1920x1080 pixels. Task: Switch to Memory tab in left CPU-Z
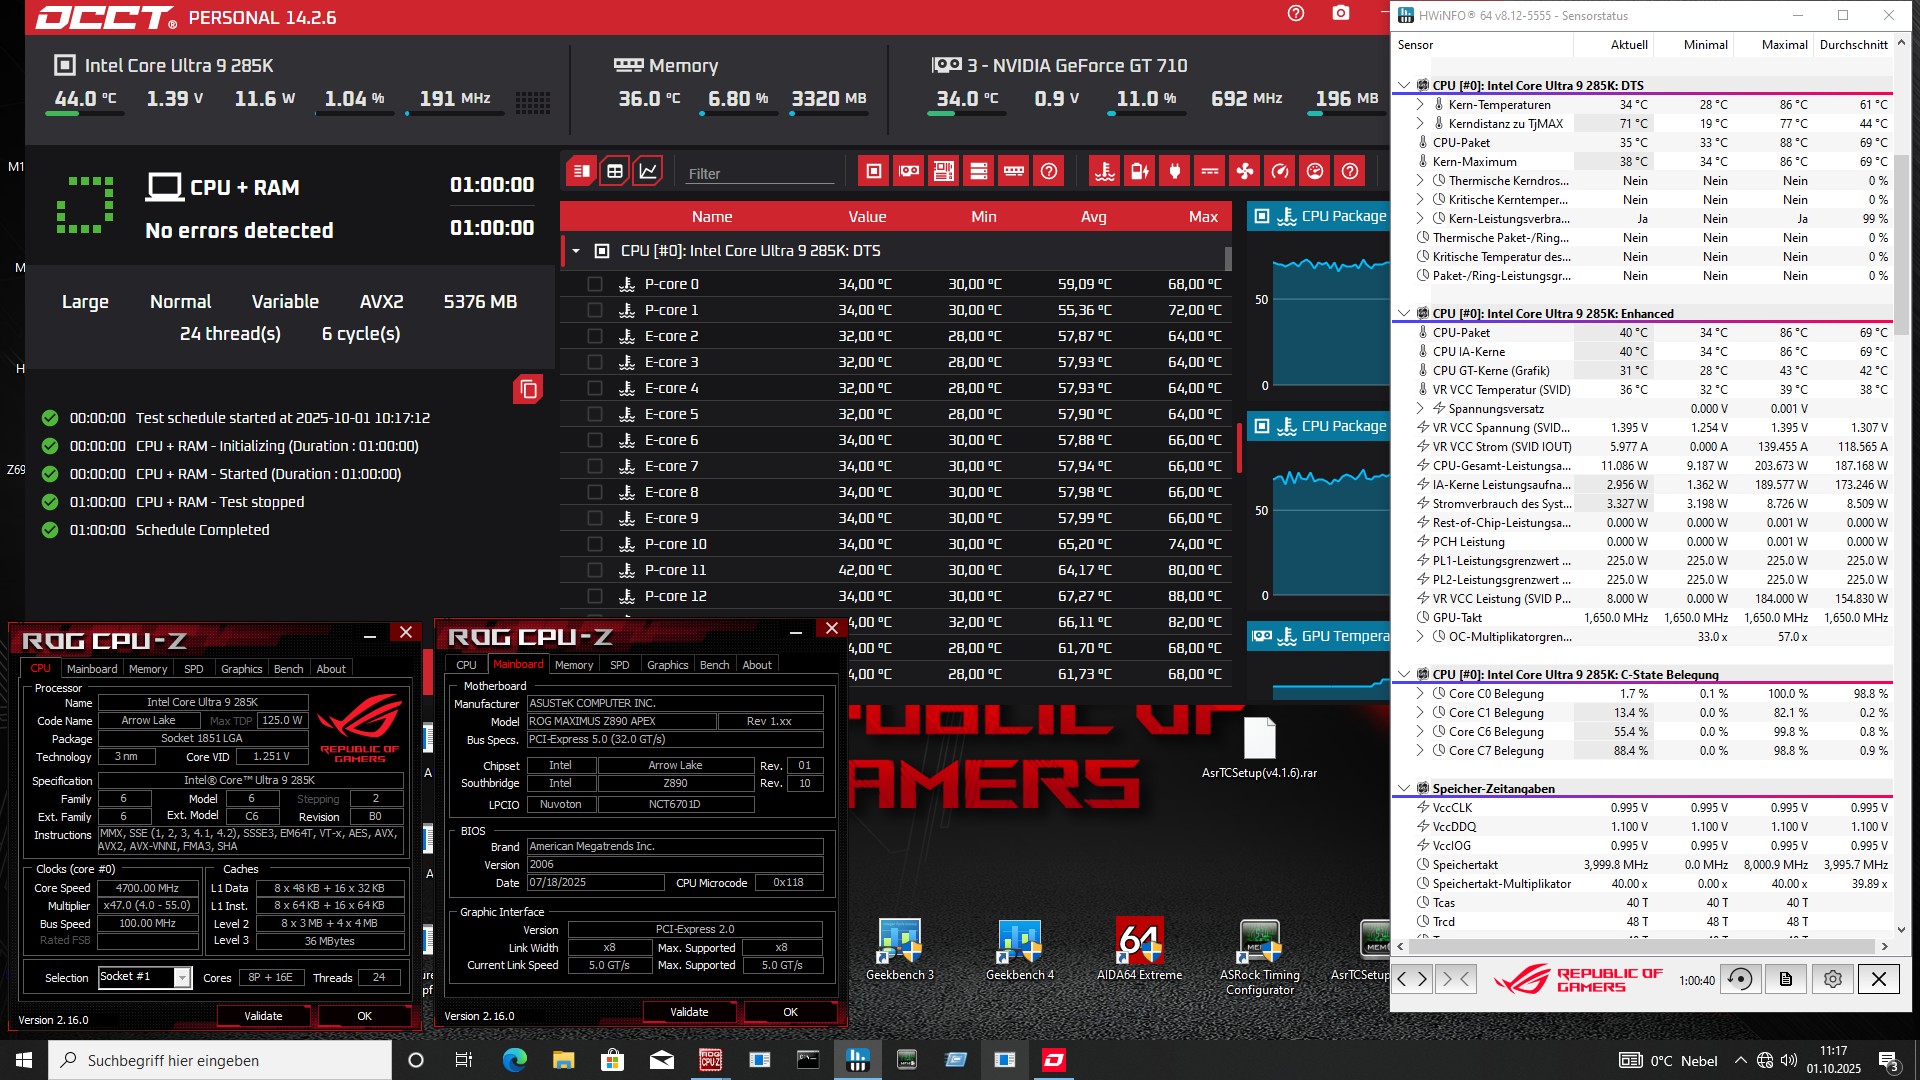click(148, 669)
